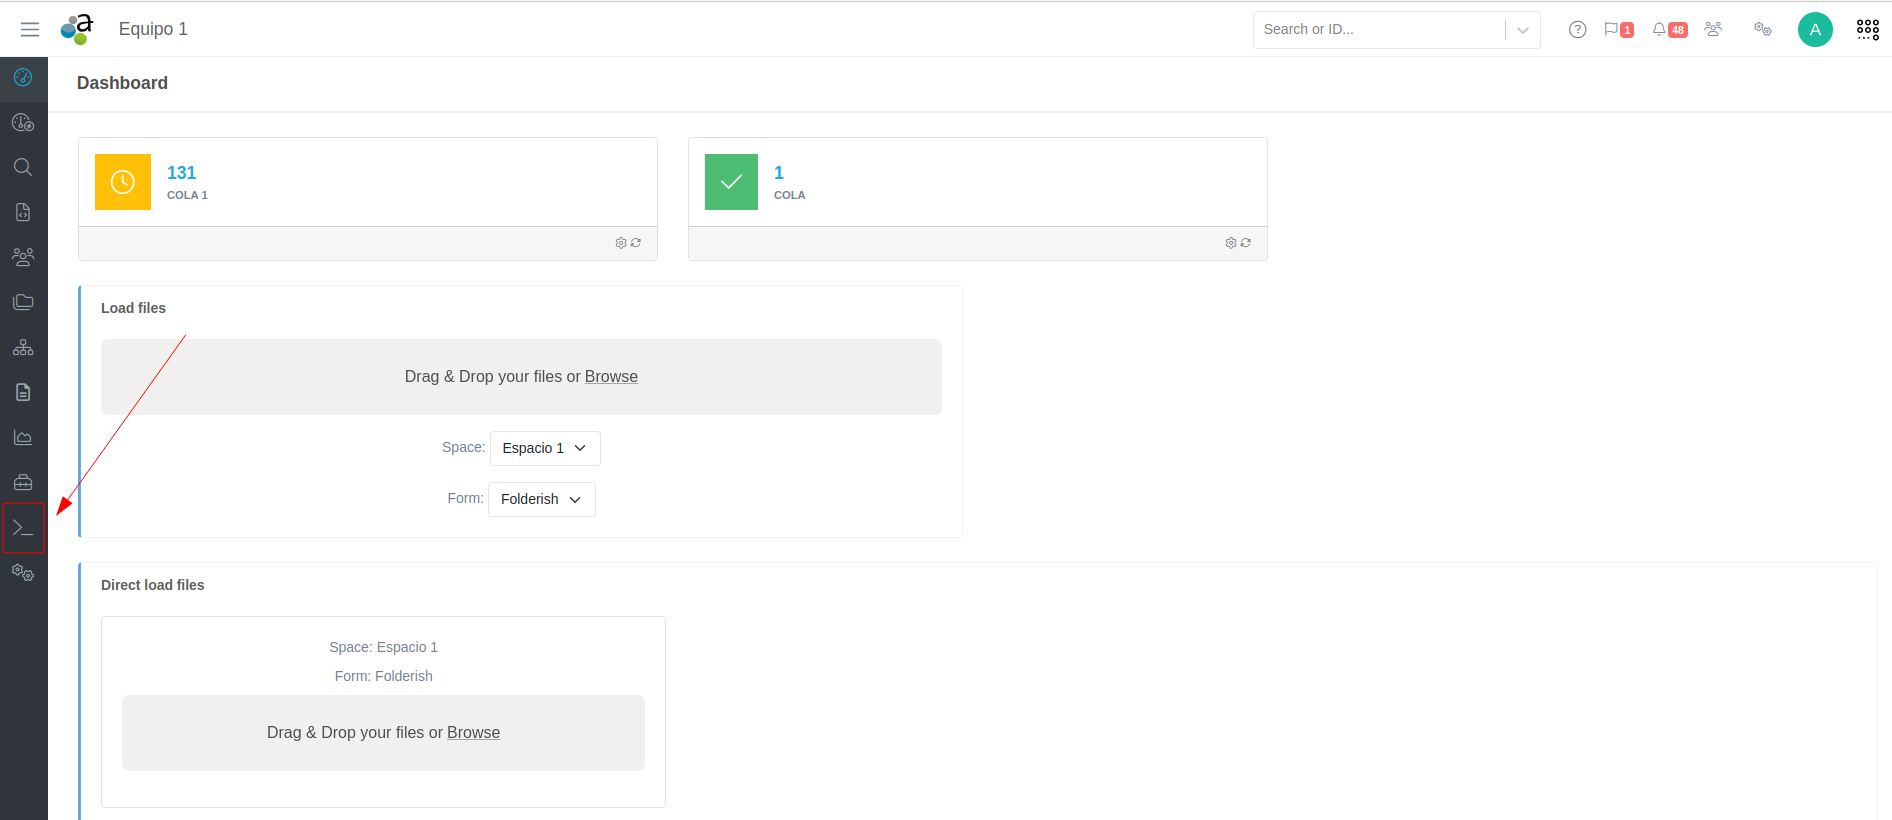
Task: Open the flag alerts icon
Action: (x=1611, y=30)
